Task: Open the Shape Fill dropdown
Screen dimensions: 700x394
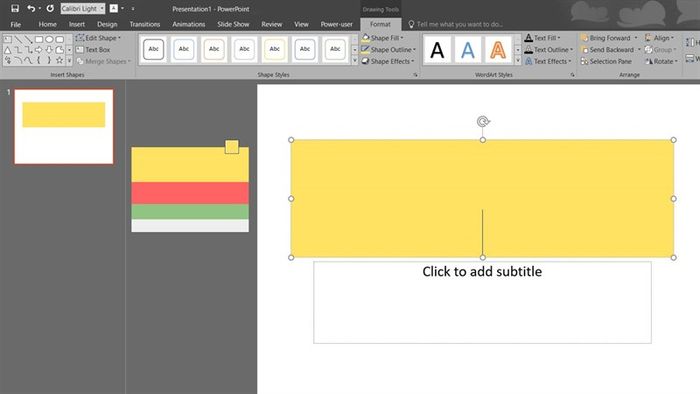Action: 383,38
